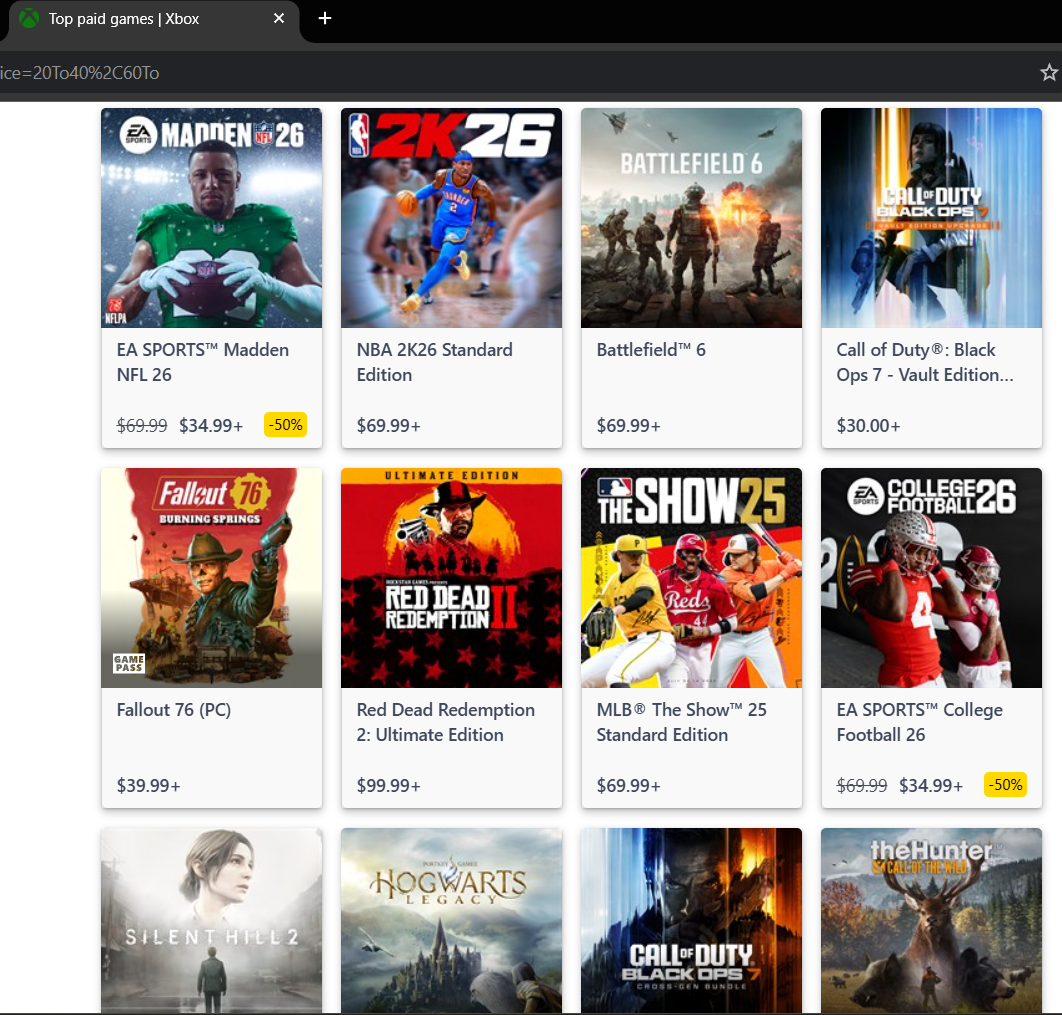Bookmark this page with the star icon

[1048, 72]
